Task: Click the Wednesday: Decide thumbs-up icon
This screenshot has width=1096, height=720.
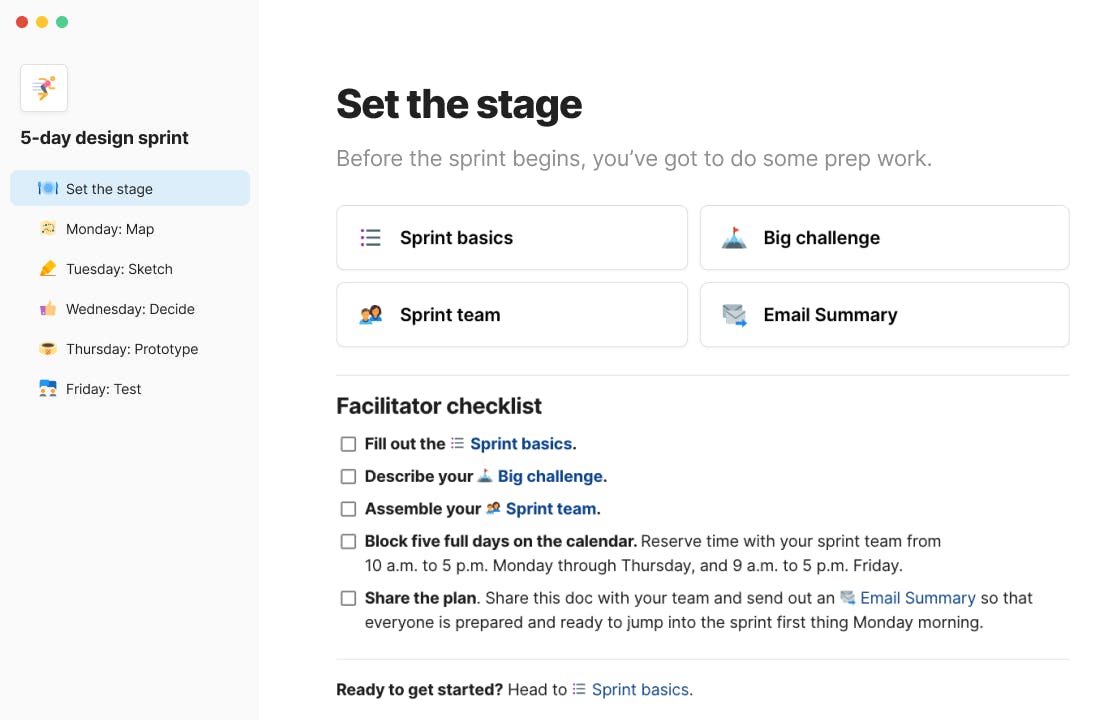Action: click(47, 309)
